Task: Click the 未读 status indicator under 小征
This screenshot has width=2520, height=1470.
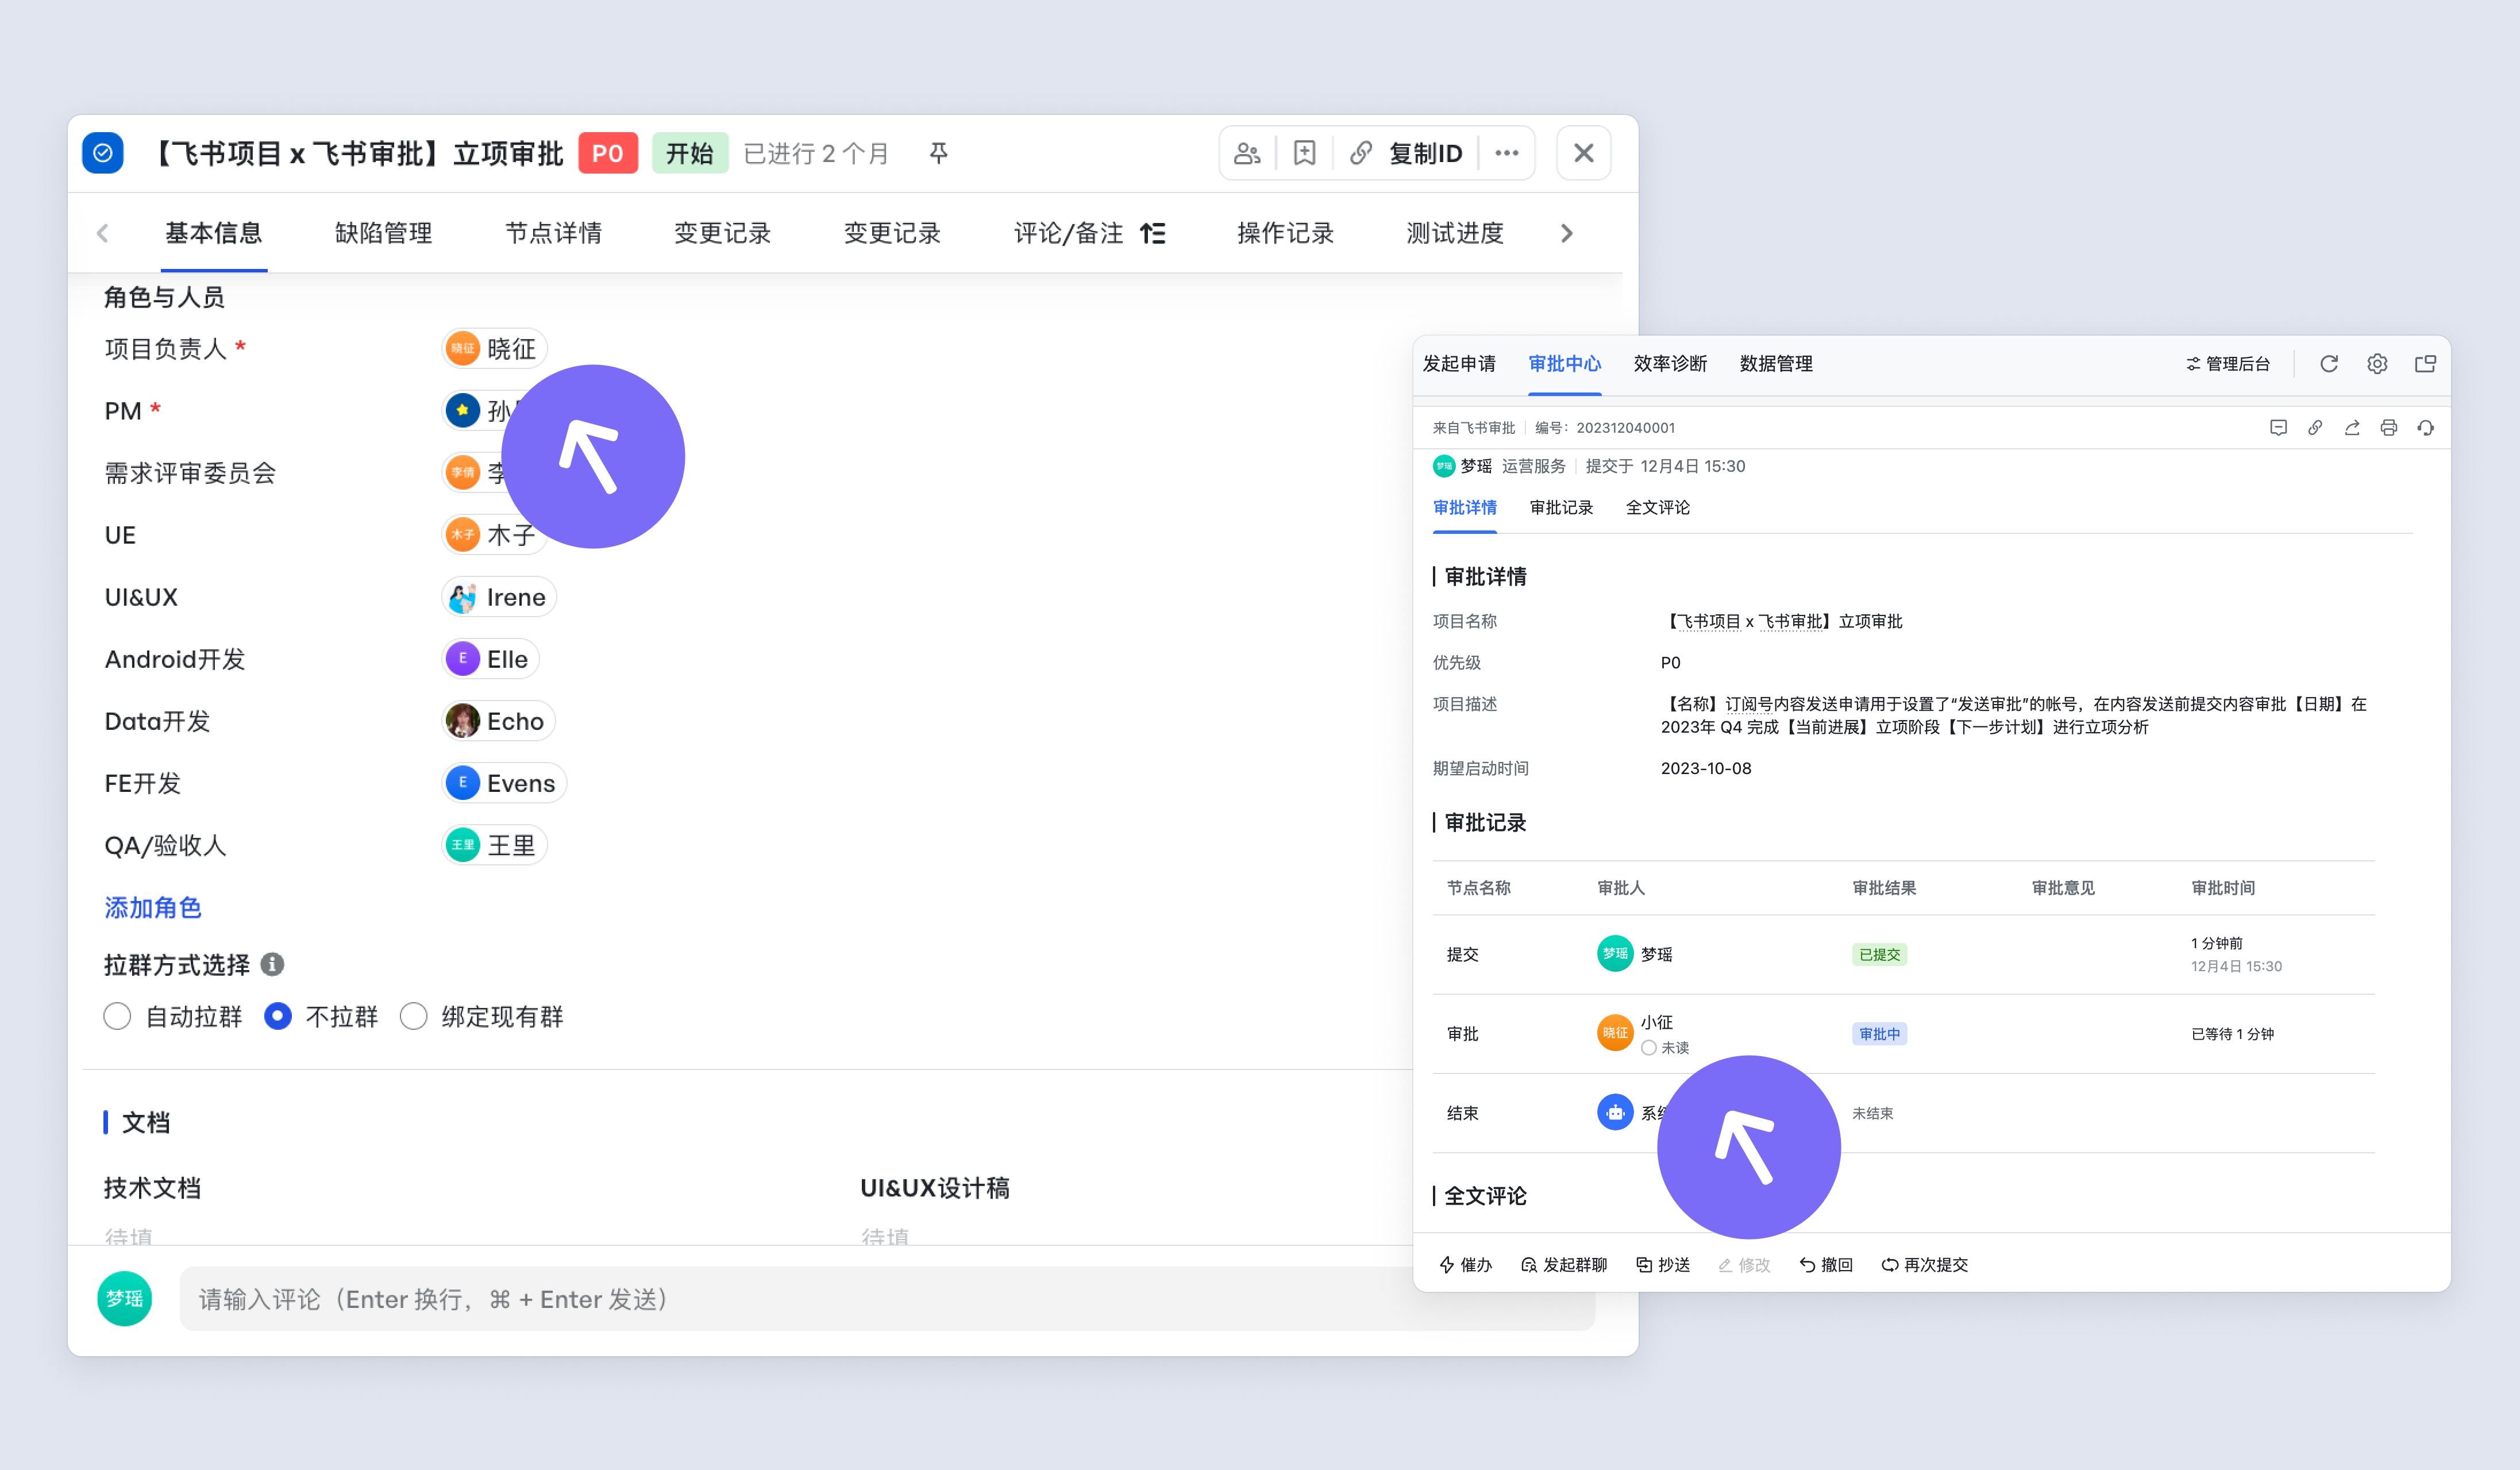Action: 1665,1047
